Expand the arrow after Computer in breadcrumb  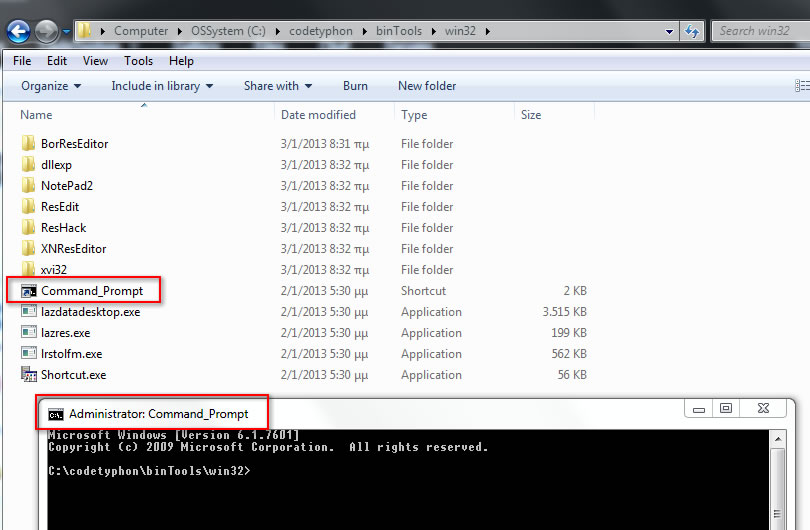click(180, 32)
